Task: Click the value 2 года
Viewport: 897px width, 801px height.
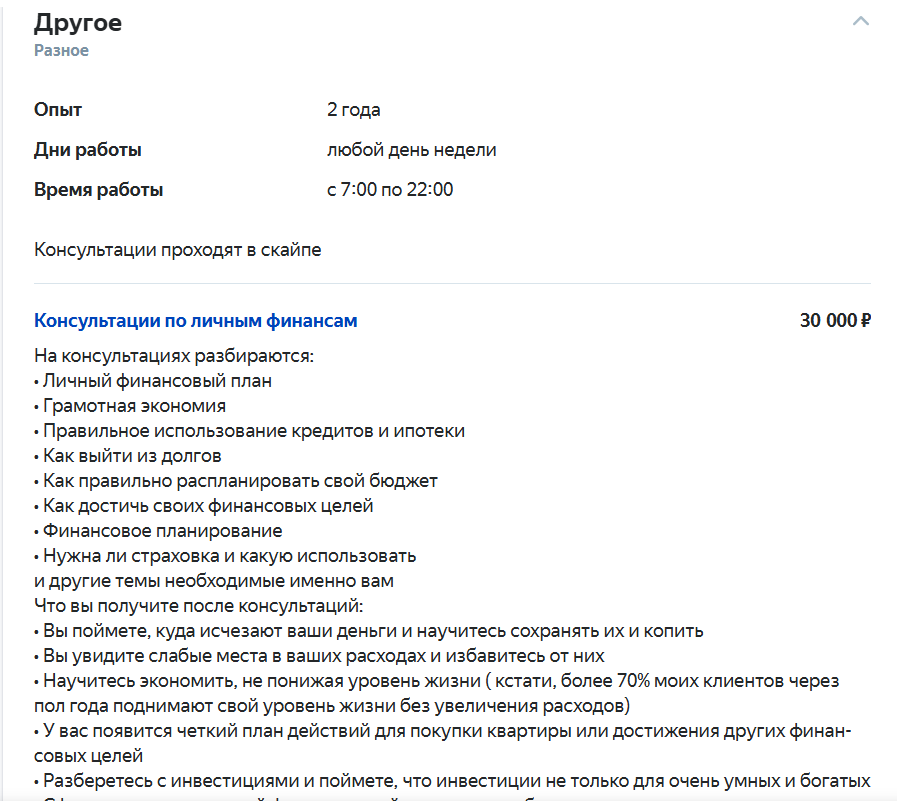Action: pos(352,109)
